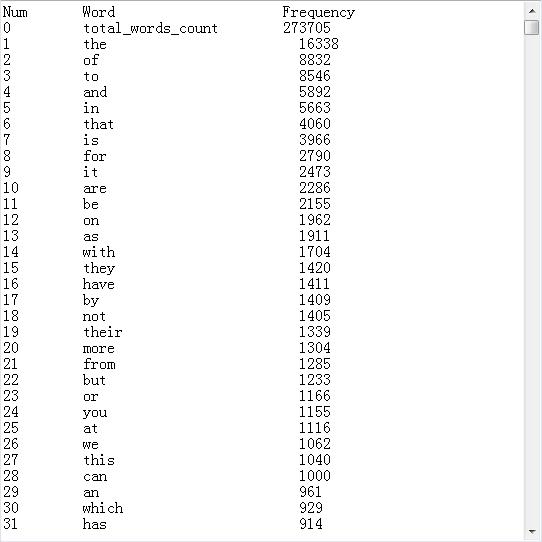Select the word 'from' in row 21
Image resolution: width=542 pixels, height=542 pixels.
(x=99, y=364)
